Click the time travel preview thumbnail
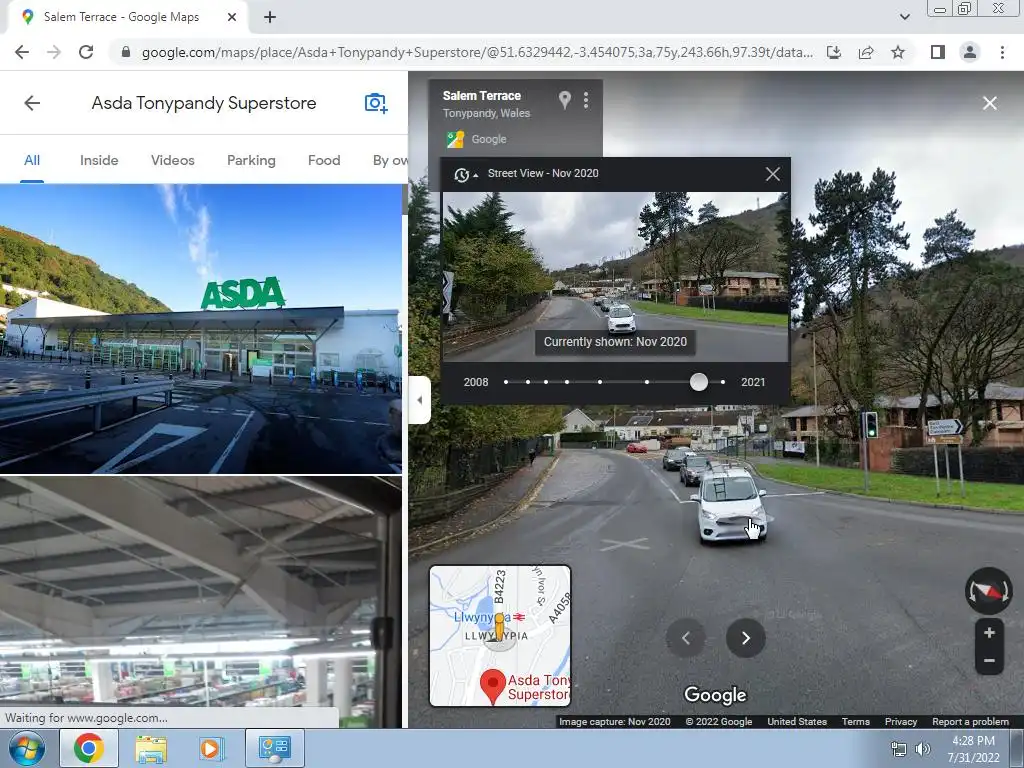 point(616,276)
